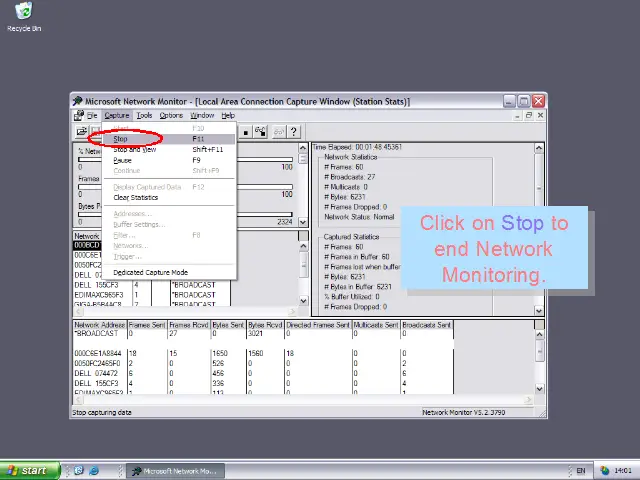
Task: Click the grayed Display Captured Data menu entry
Action: click(x=169, y=187)
